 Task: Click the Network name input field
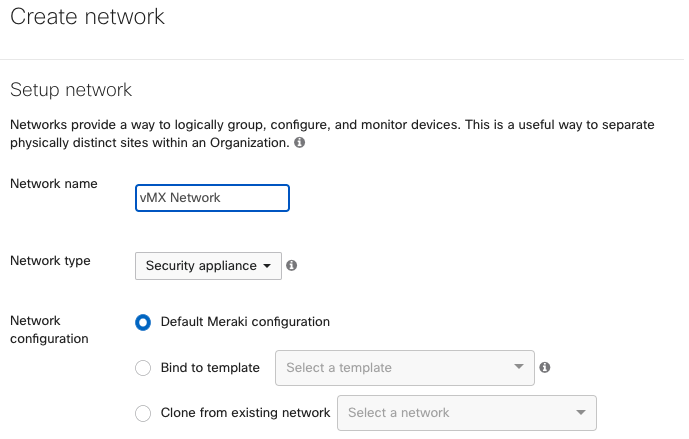212,198
